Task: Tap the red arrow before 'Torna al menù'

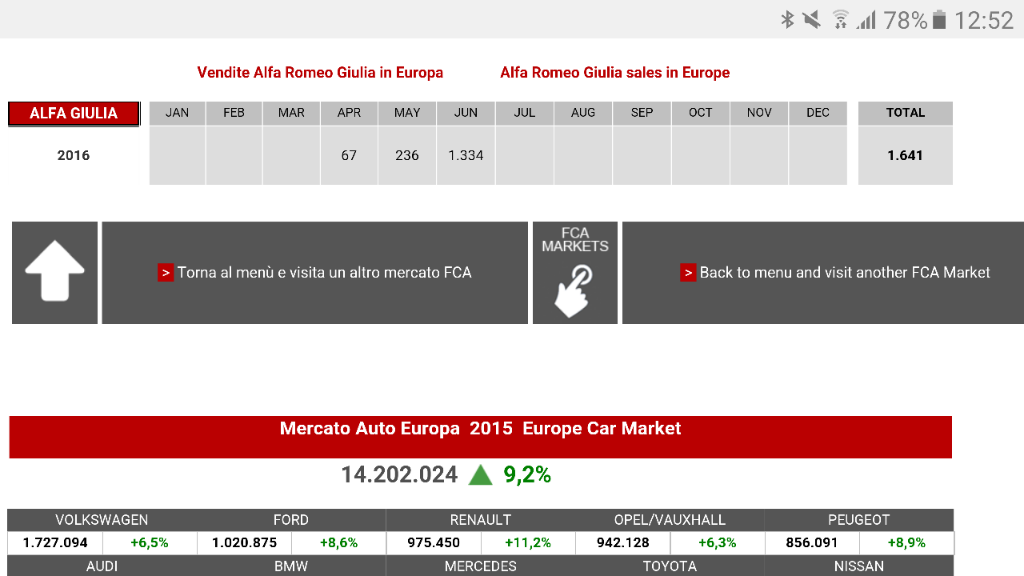Action: tap(166, 272)
